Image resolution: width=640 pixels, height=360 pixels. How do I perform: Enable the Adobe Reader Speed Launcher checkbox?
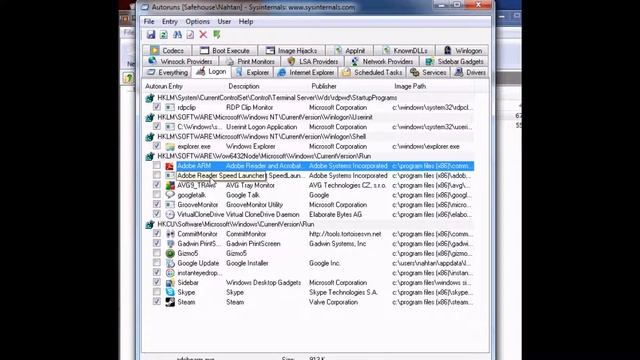(x=157, y=176)
